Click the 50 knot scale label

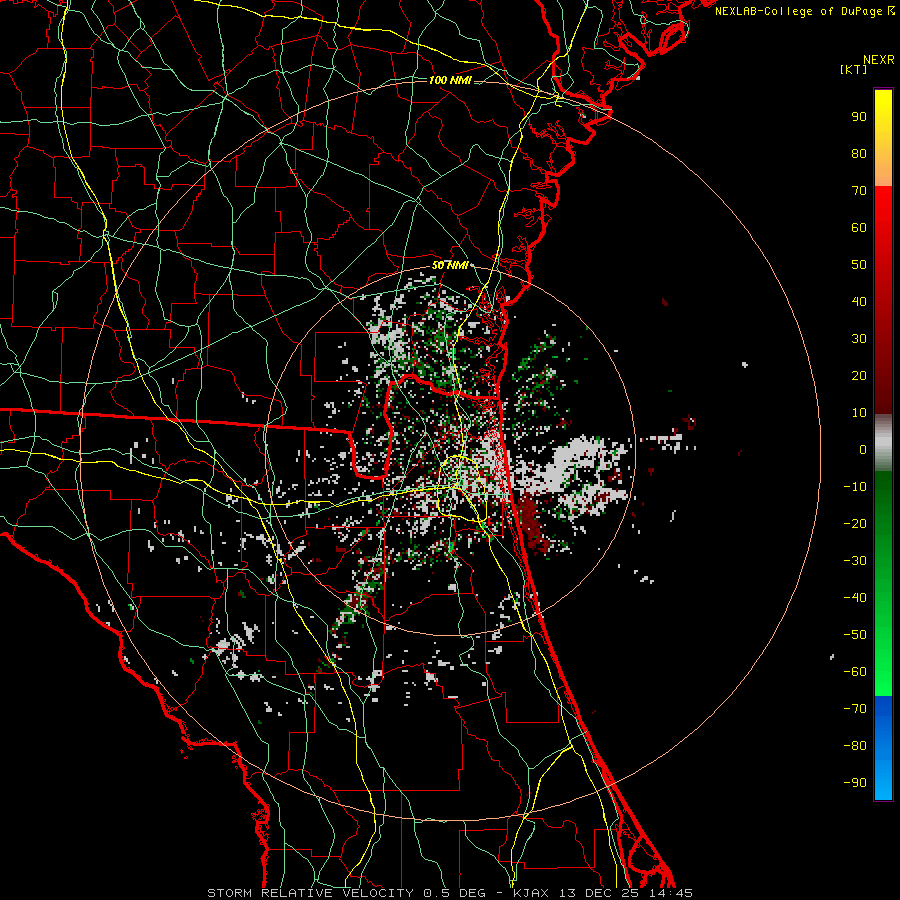(859, 265)
